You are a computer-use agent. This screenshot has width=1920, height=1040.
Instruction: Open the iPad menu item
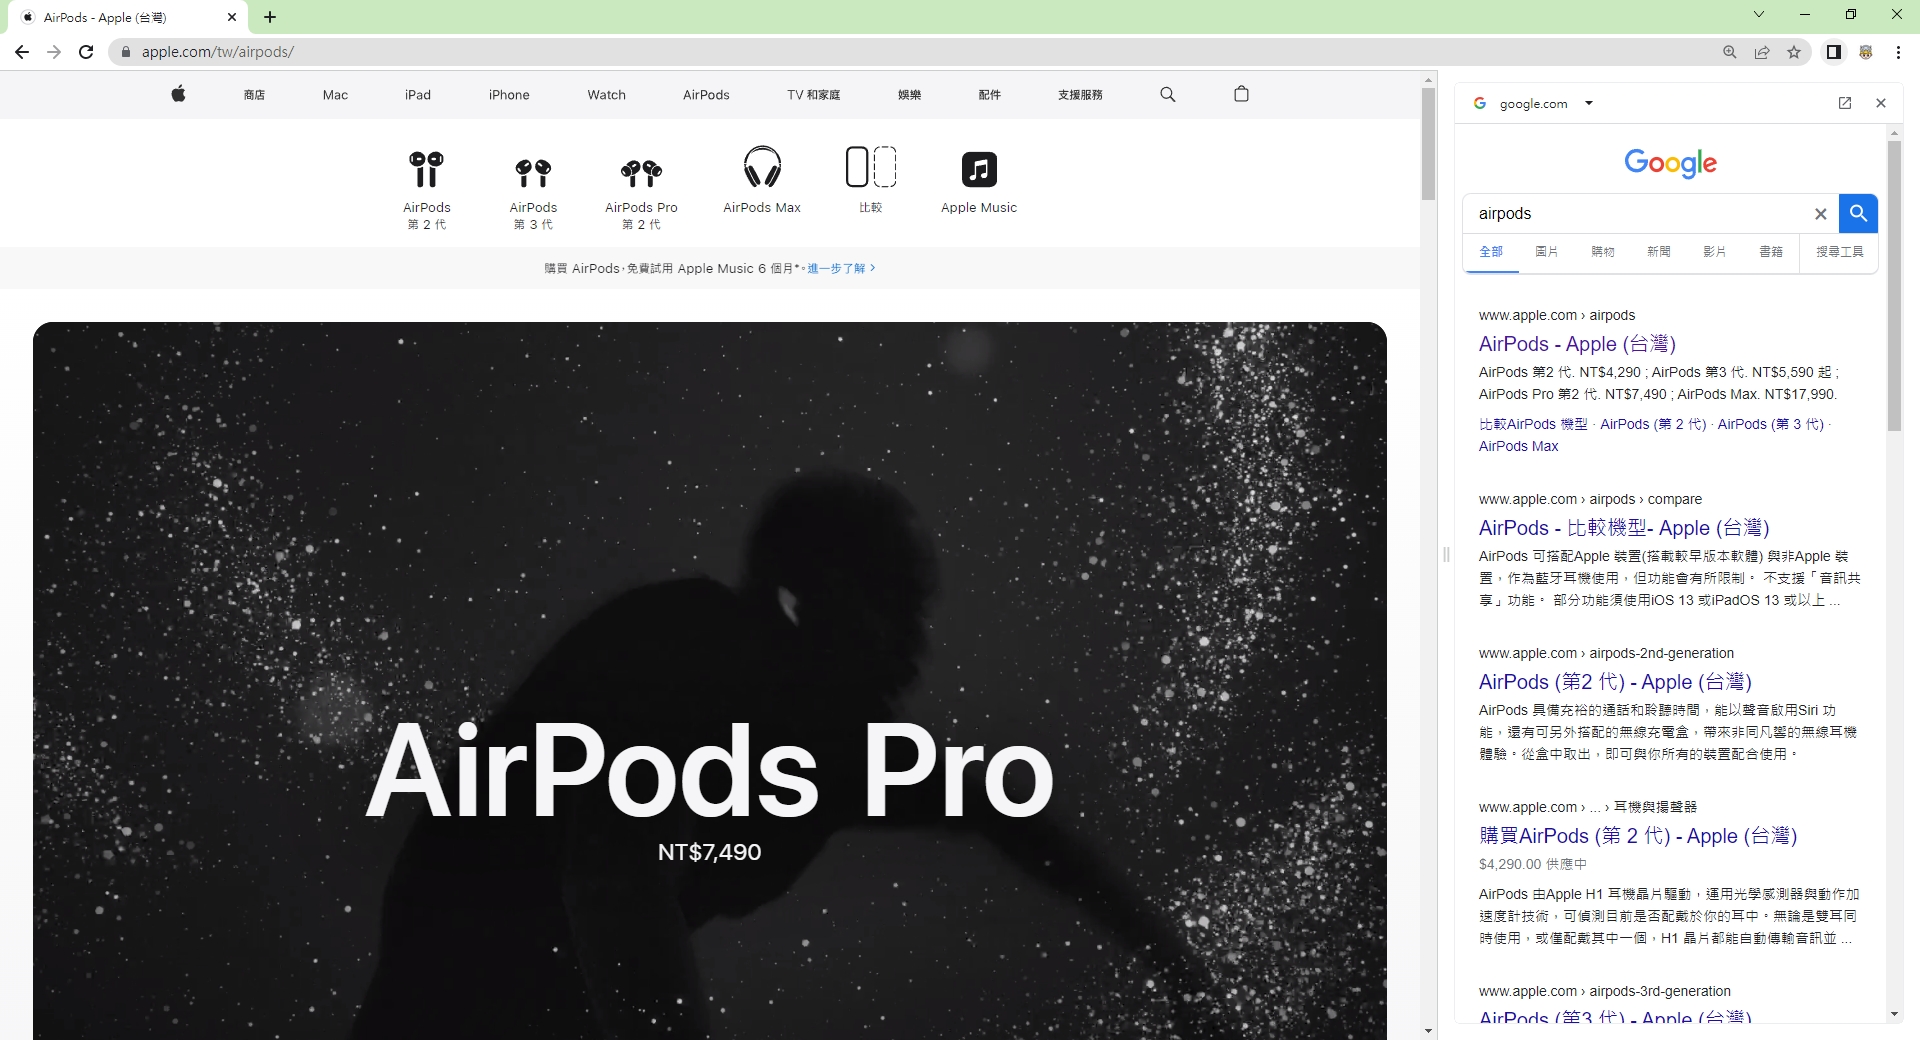(418, 95)
